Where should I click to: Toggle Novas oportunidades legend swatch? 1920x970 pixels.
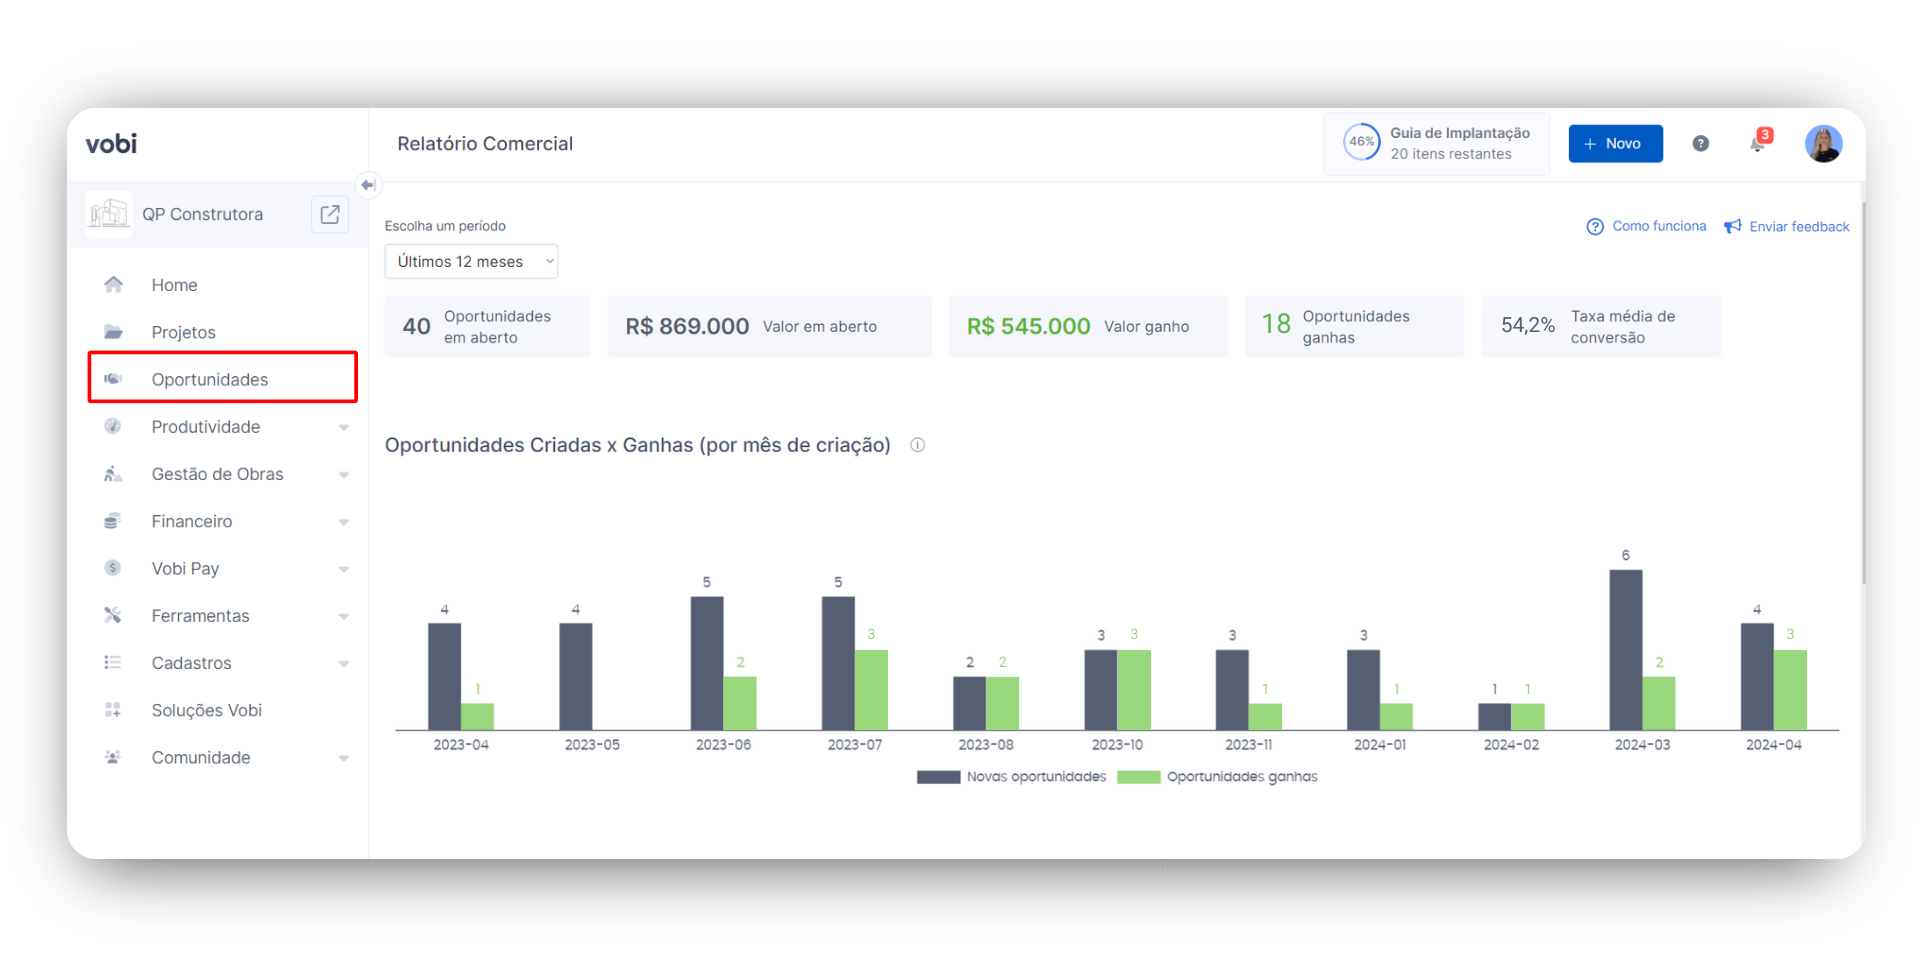pos(938,777)
